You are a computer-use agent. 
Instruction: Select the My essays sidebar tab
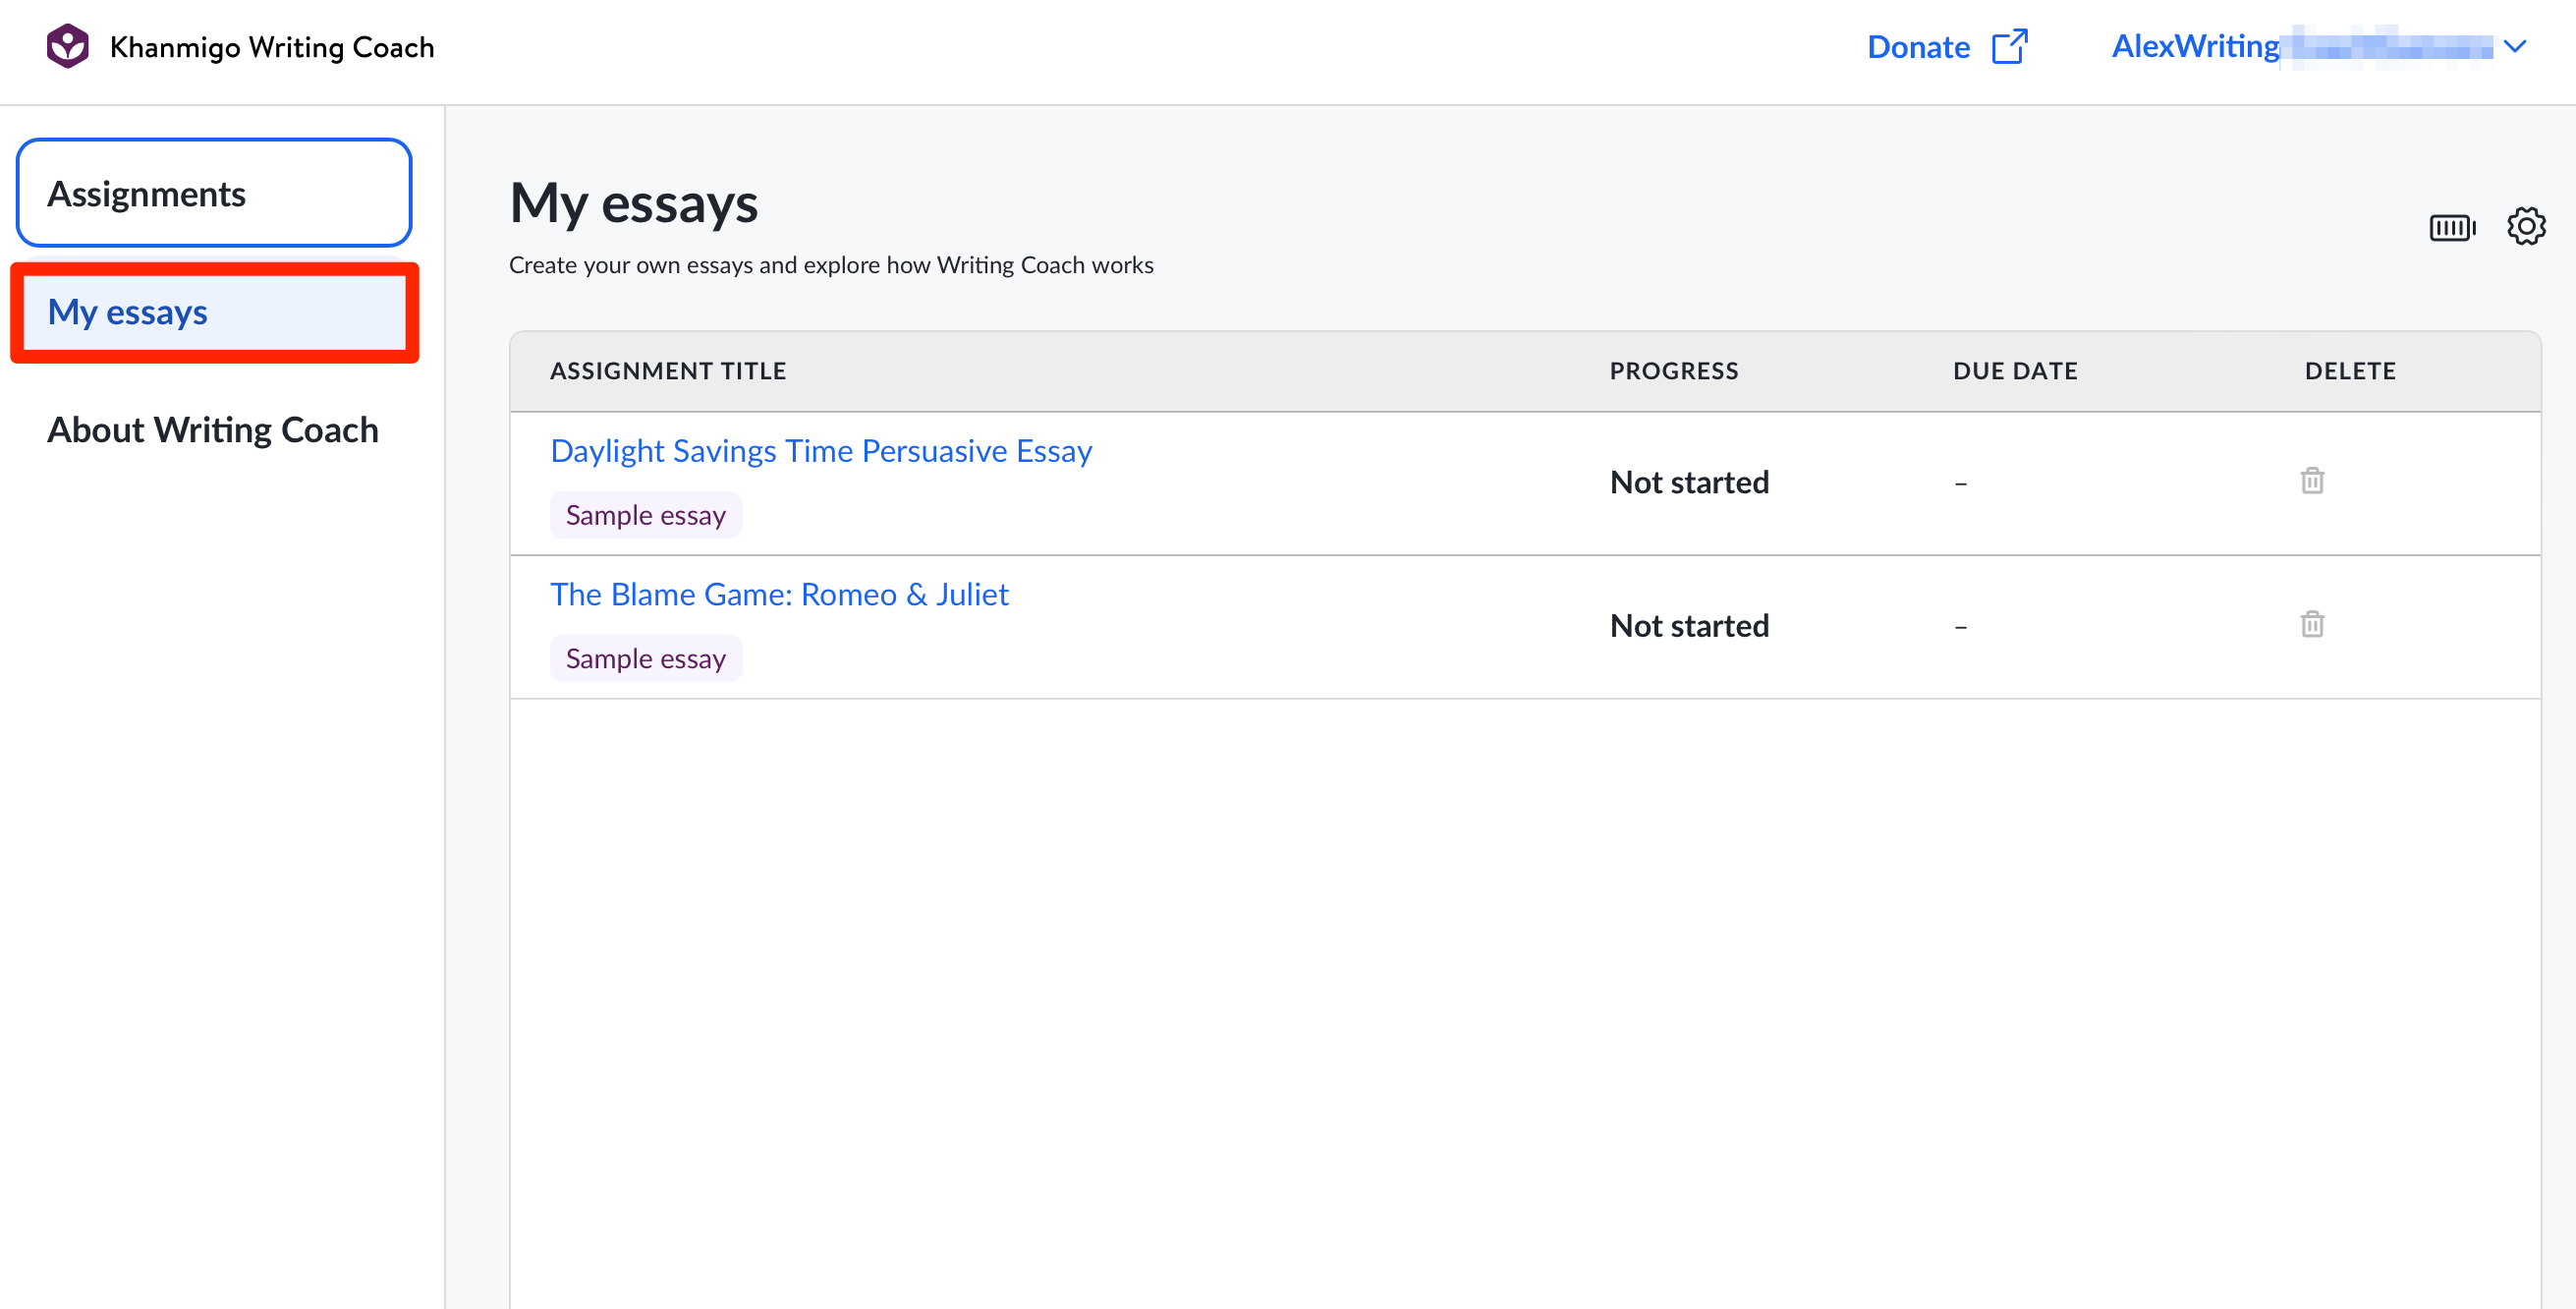point(214,312)
